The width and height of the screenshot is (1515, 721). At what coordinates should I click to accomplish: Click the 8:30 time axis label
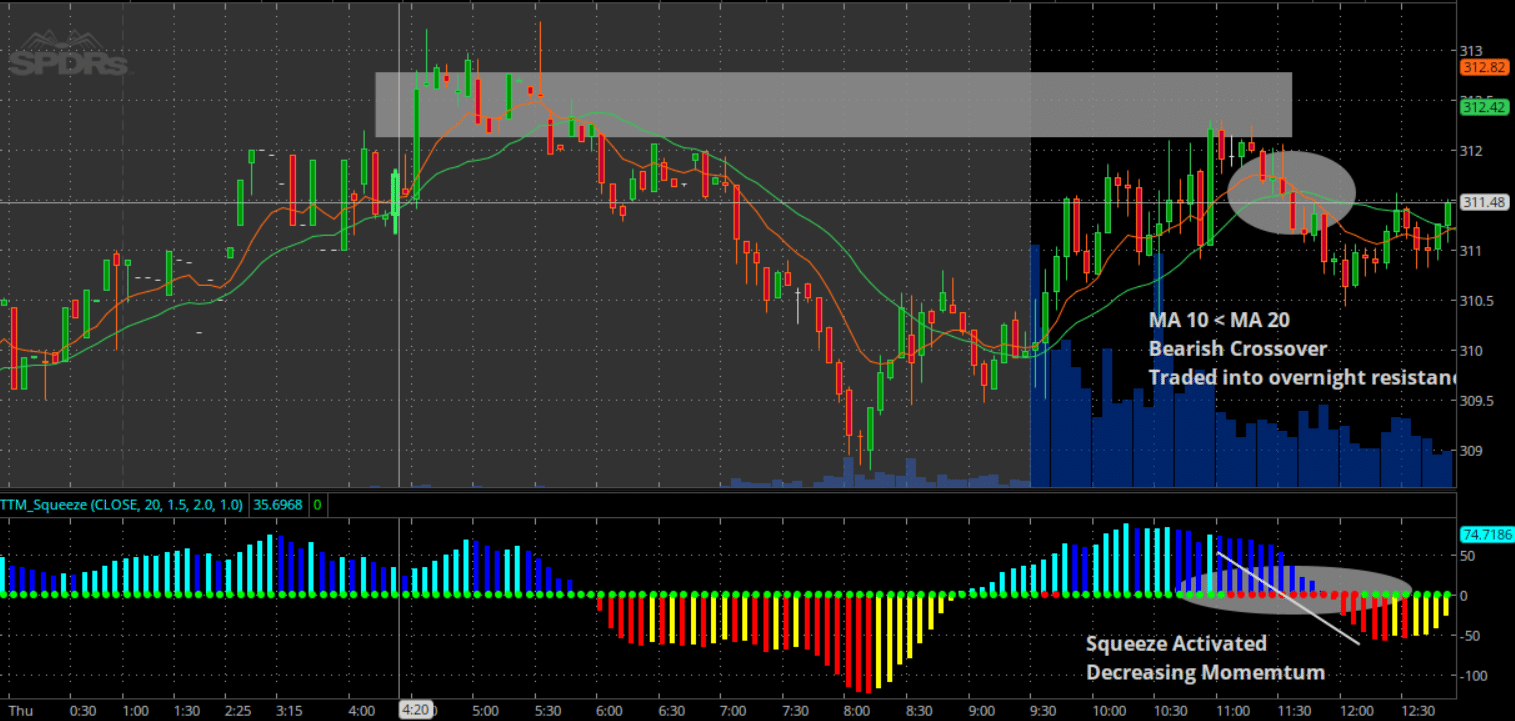(x=919, y=710)
